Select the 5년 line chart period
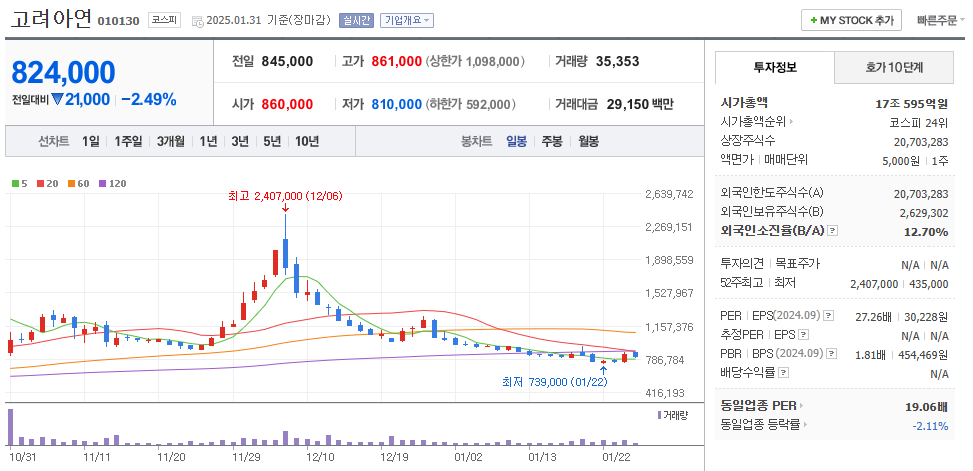973x471 pixels. 272,141
